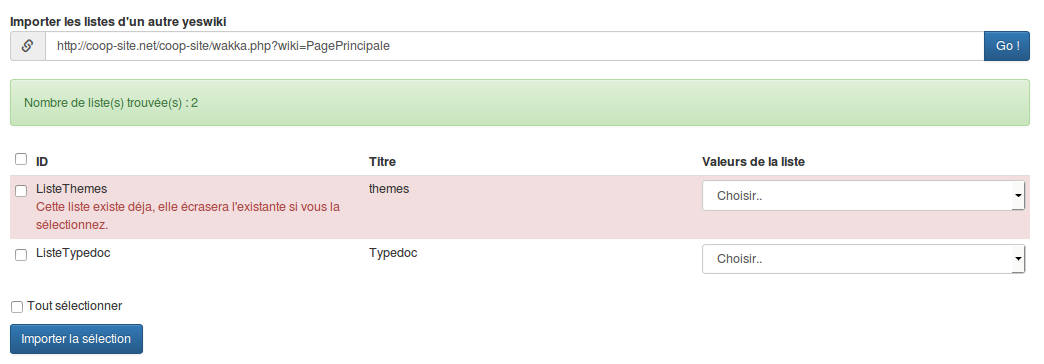Viewport: 1044px width, 364px height.
Task: Click the Titre column header
Action: pyautogui.click(x=382, y=162)
